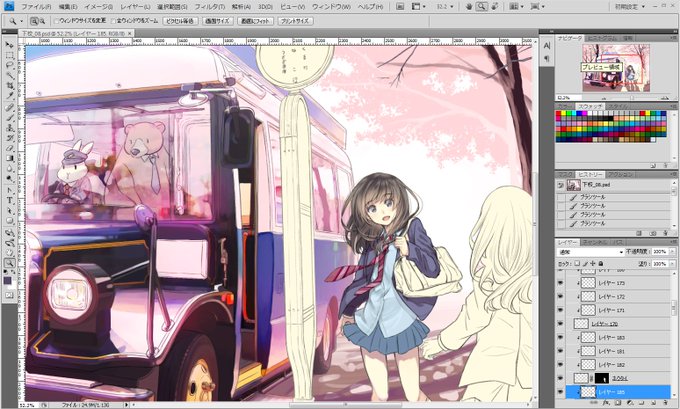Image resolution: width=680 pixels, height=409 pixels.
Task: Open the 初期設定 workspace dropdown
Action: click(630, 7)
